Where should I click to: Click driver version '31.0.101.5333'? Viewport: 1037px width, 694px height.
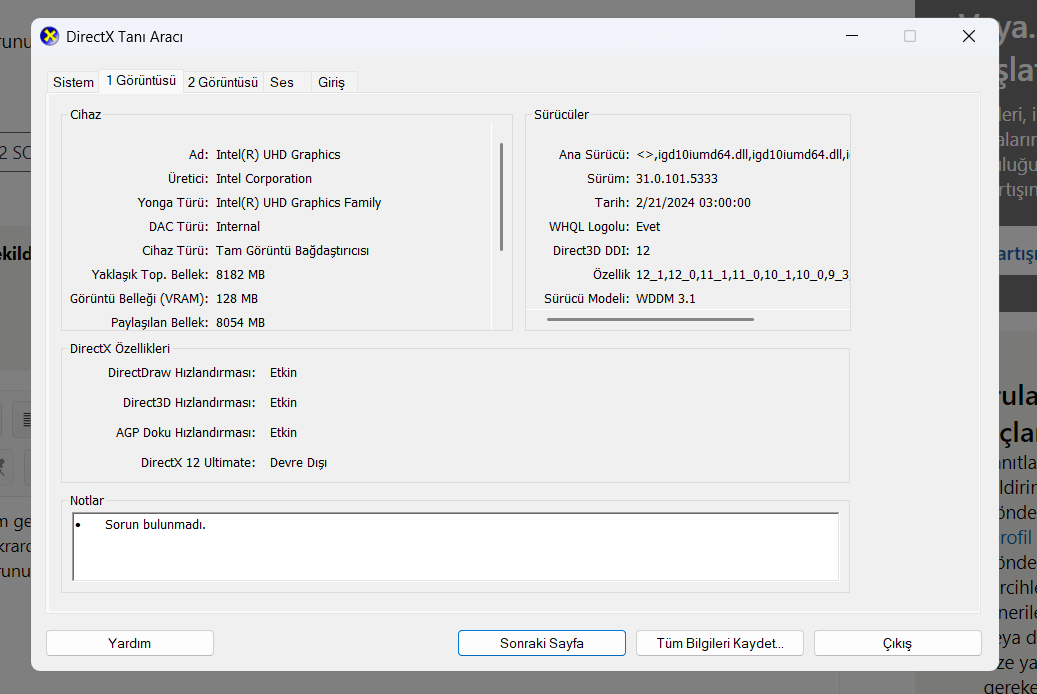[x=677, y=179]
